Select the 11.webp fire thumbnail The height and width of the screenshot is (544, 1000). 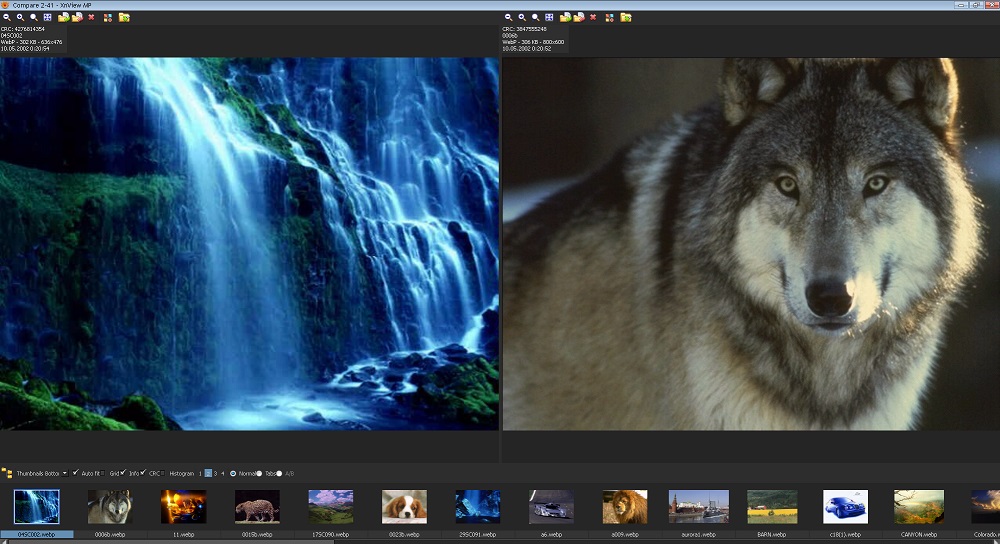pos(183,507)
